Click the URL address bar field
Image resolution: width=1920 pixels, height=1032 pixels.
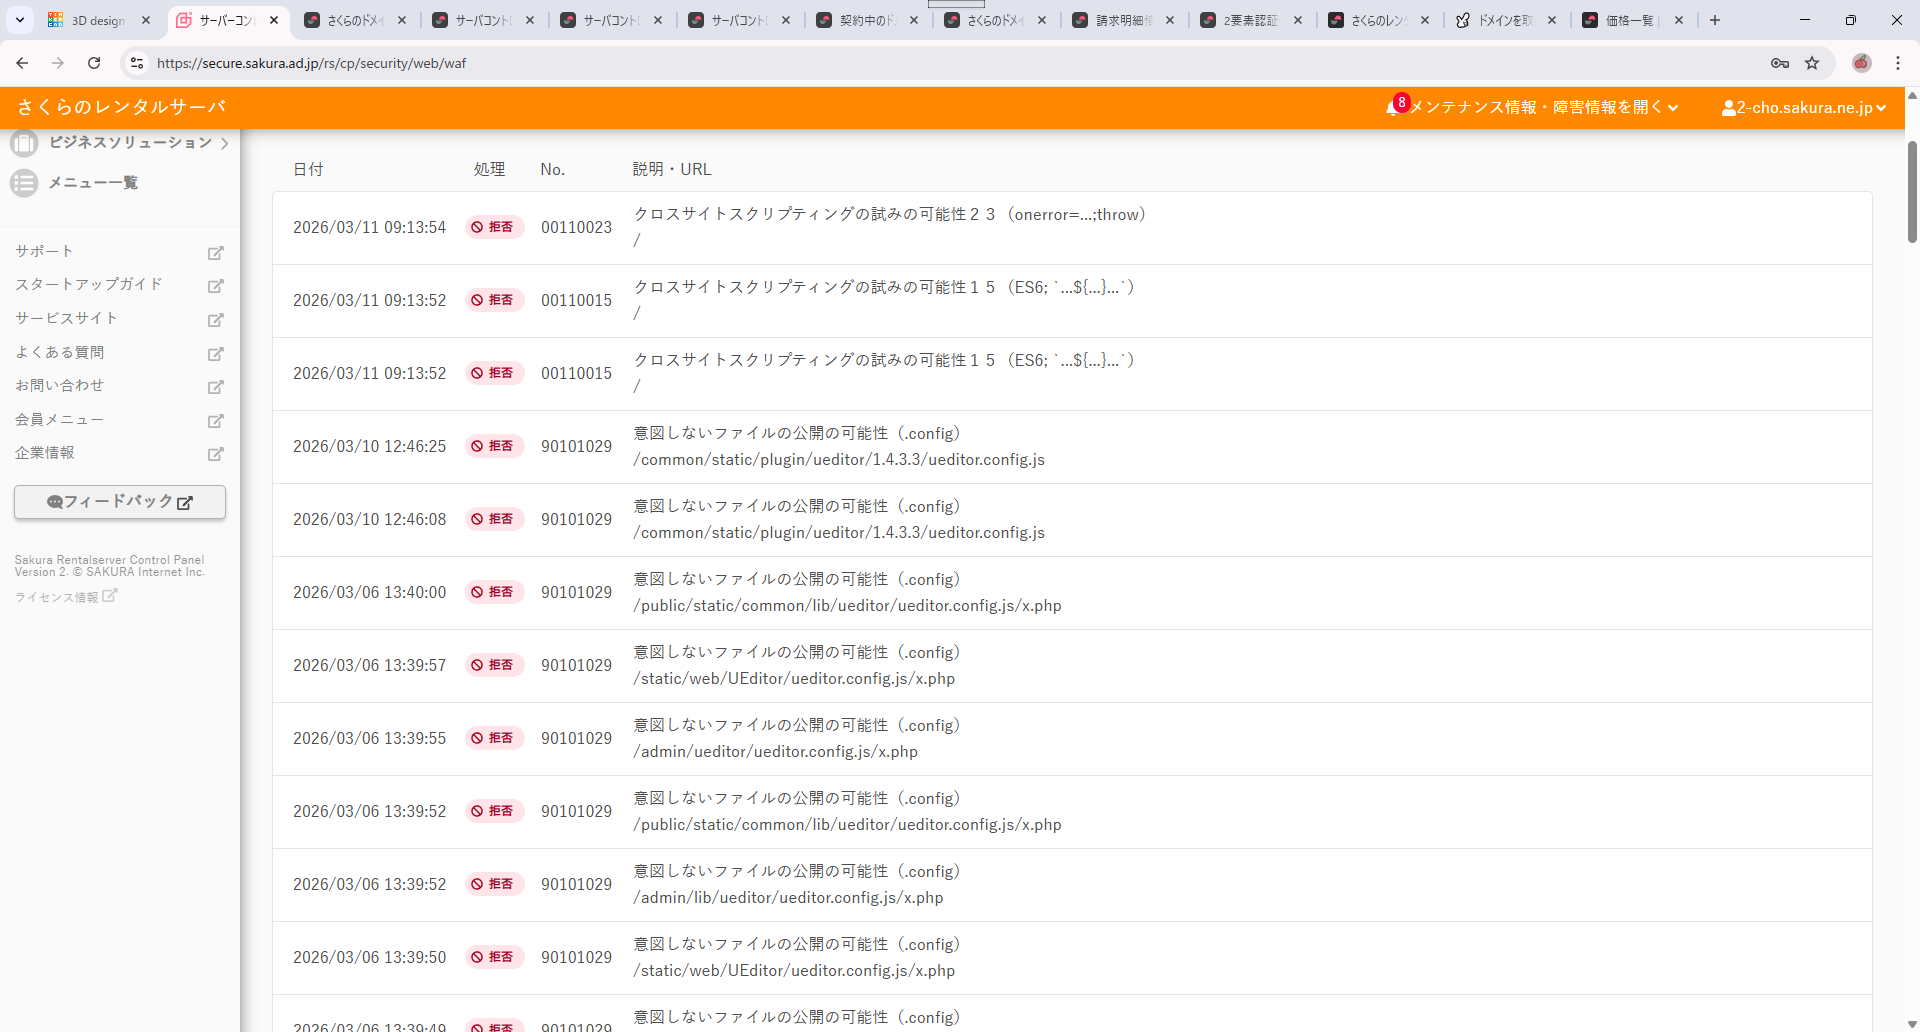coord(900,63)
